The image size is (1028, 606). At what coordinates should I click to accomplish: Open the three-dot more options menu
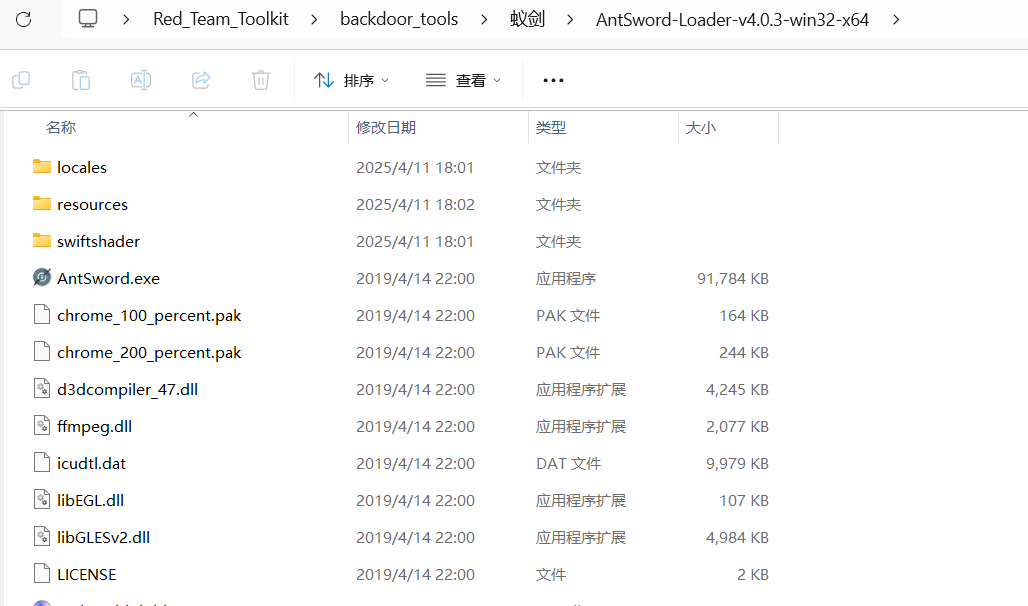click(553, 80)
